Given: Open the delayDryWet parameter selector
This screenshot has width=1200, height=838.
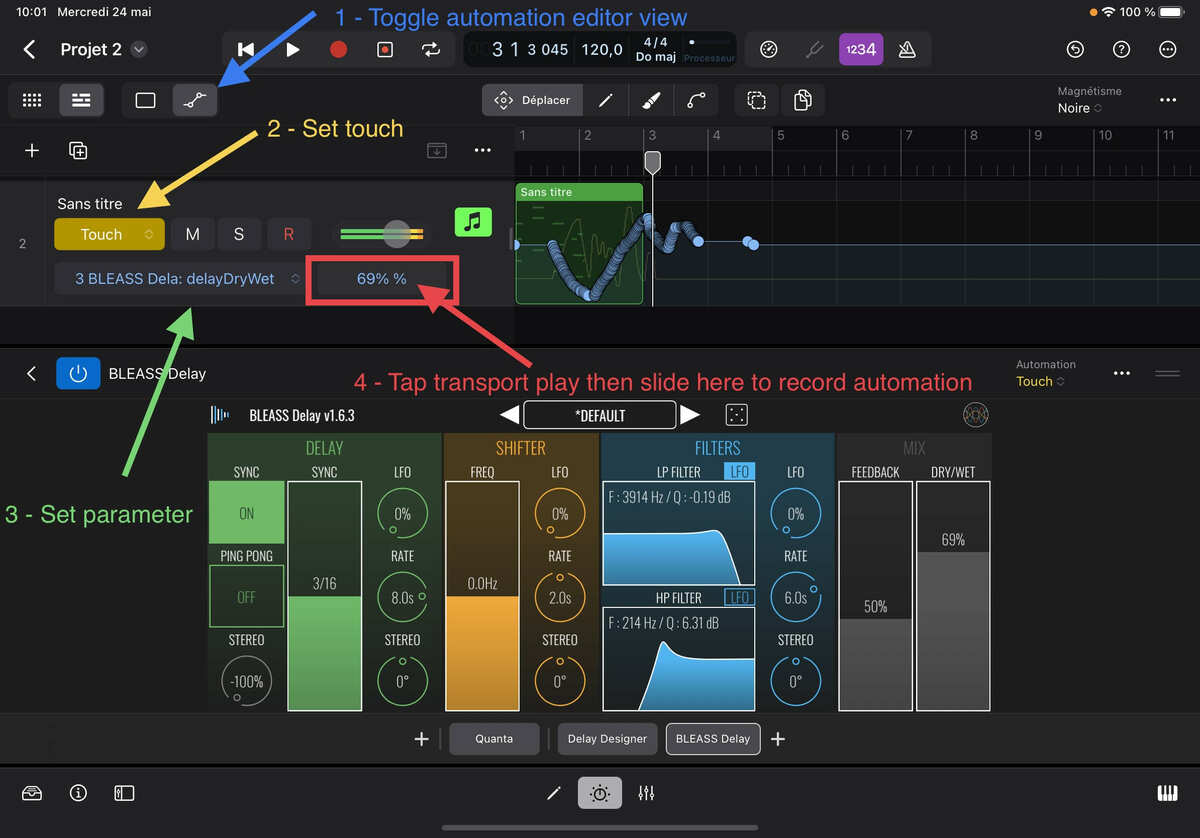Looking at the screenshot, I should tap(180, 278).
